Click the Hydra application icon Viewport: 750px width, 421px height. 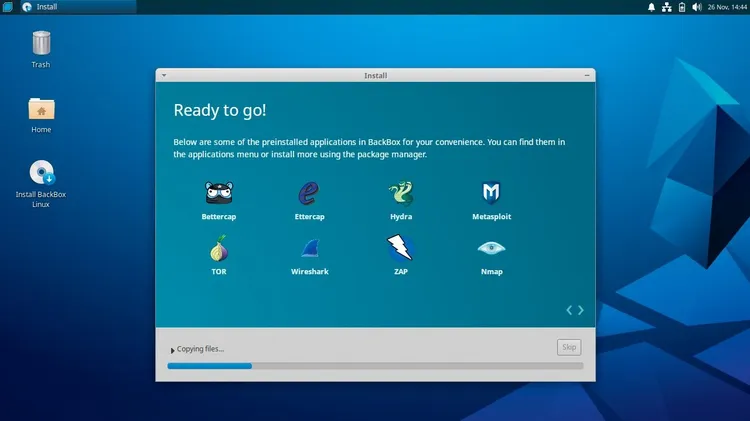pyautogui.click(x=401, y=193)
